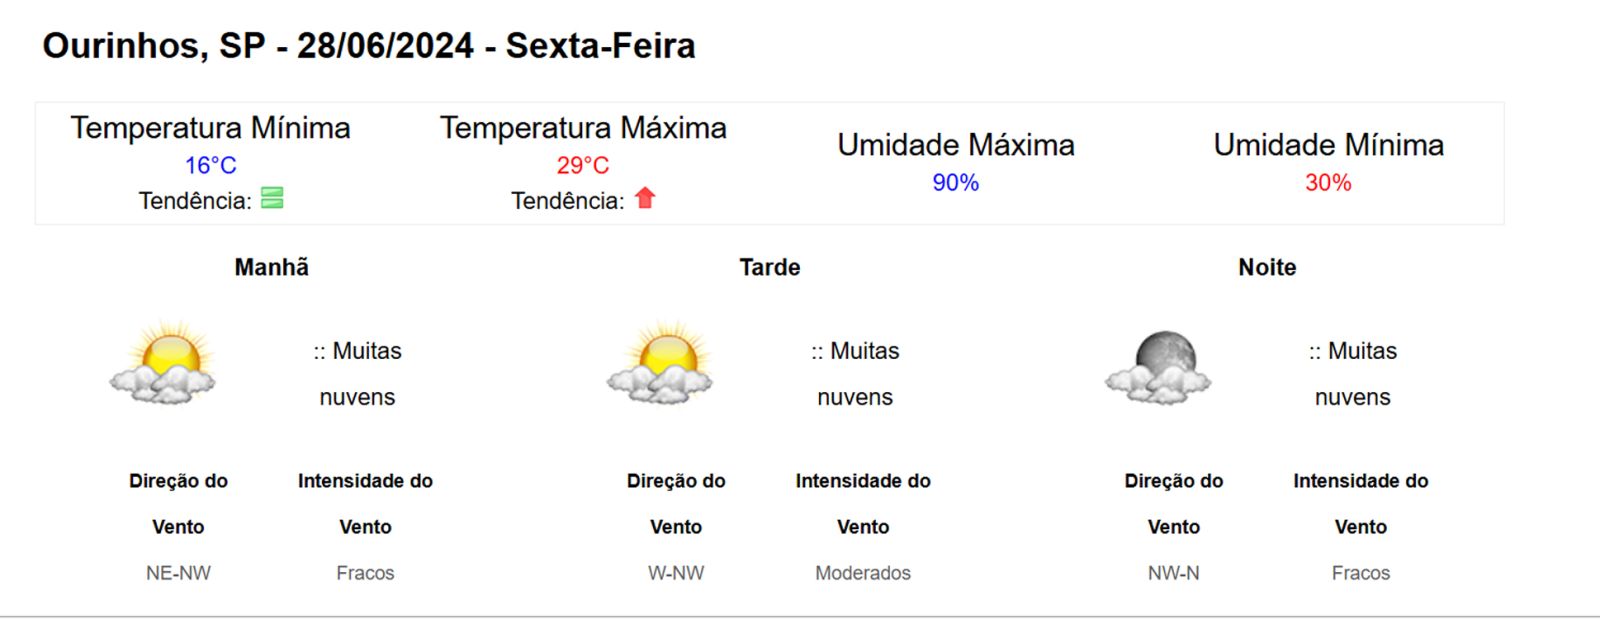Click the 29°C maximum temperature value
The width and height of the screenshot is (1600, 624).
[583, 165]
